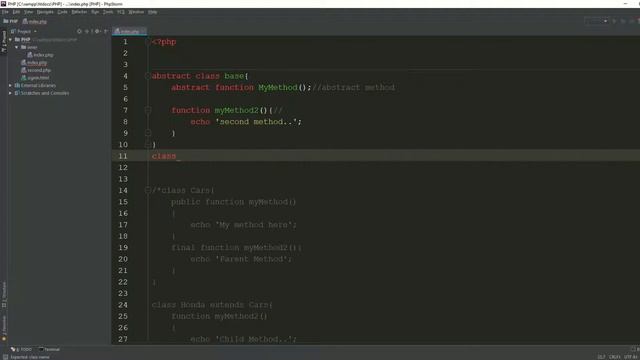This screenshot has width=640, height=360.
Task: Open the Terminal tool window
Action: [x=49, y=349]
